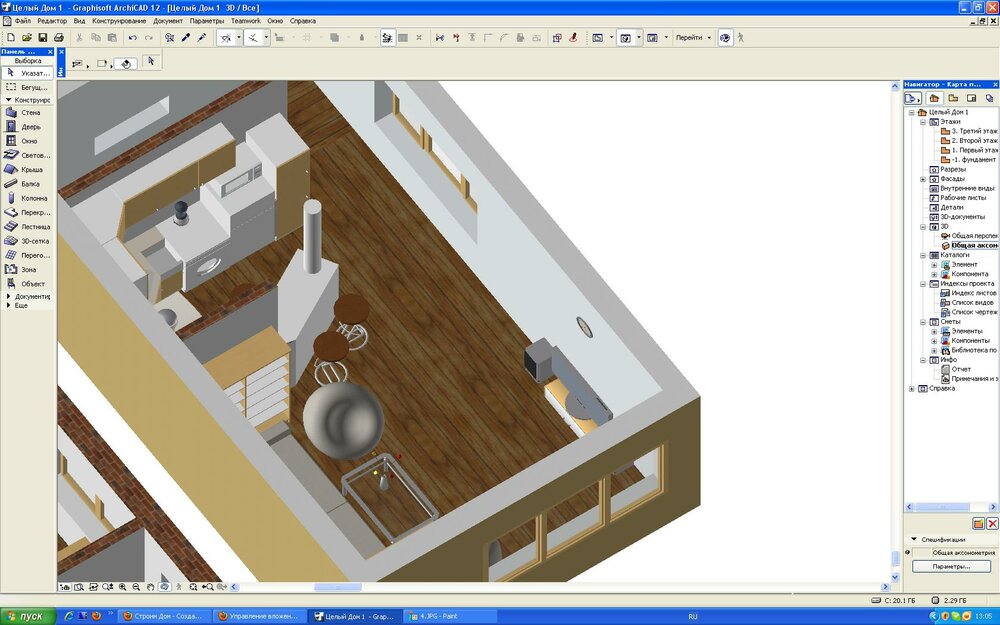1000x625 pixels.
Task: Click the Undo arrow in toolbar
Action: 133,38
